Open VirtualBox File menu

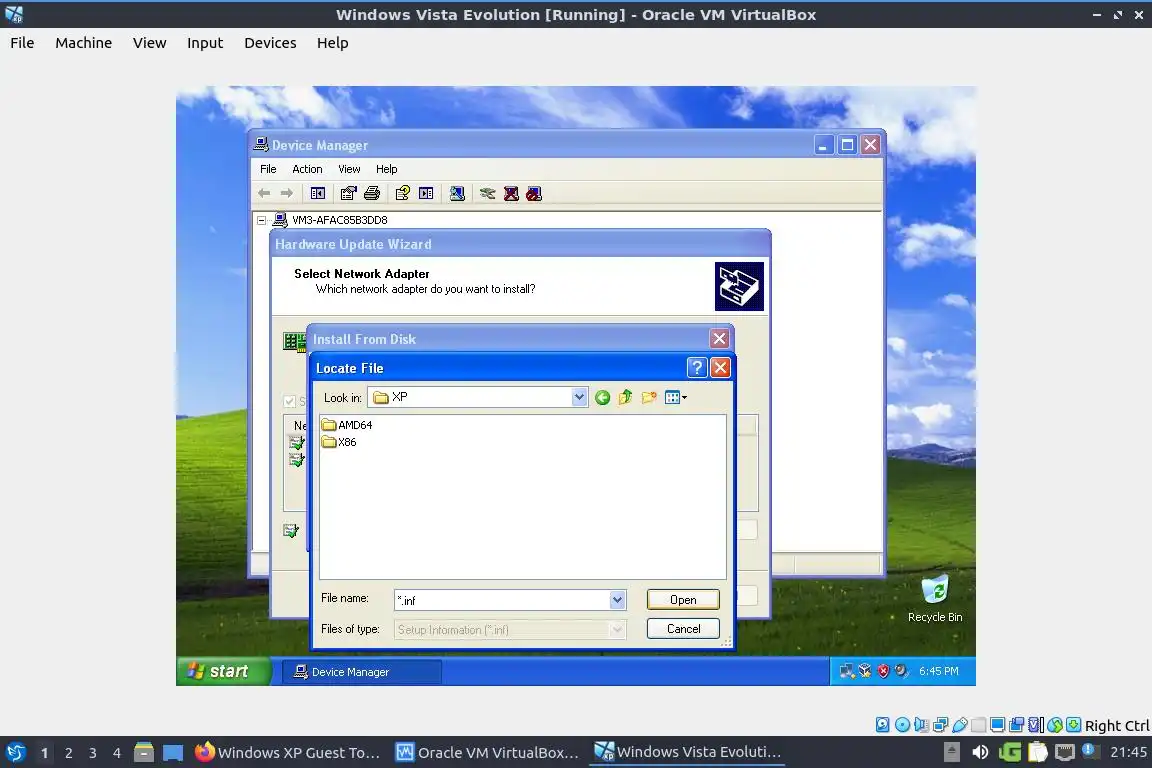pos(22,43)
